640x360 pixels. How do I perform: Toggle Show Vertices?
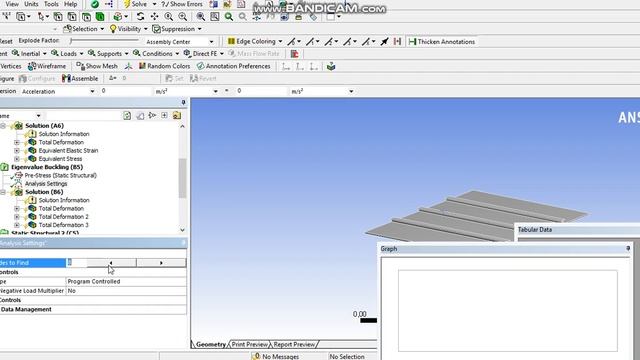pos(11,66)
